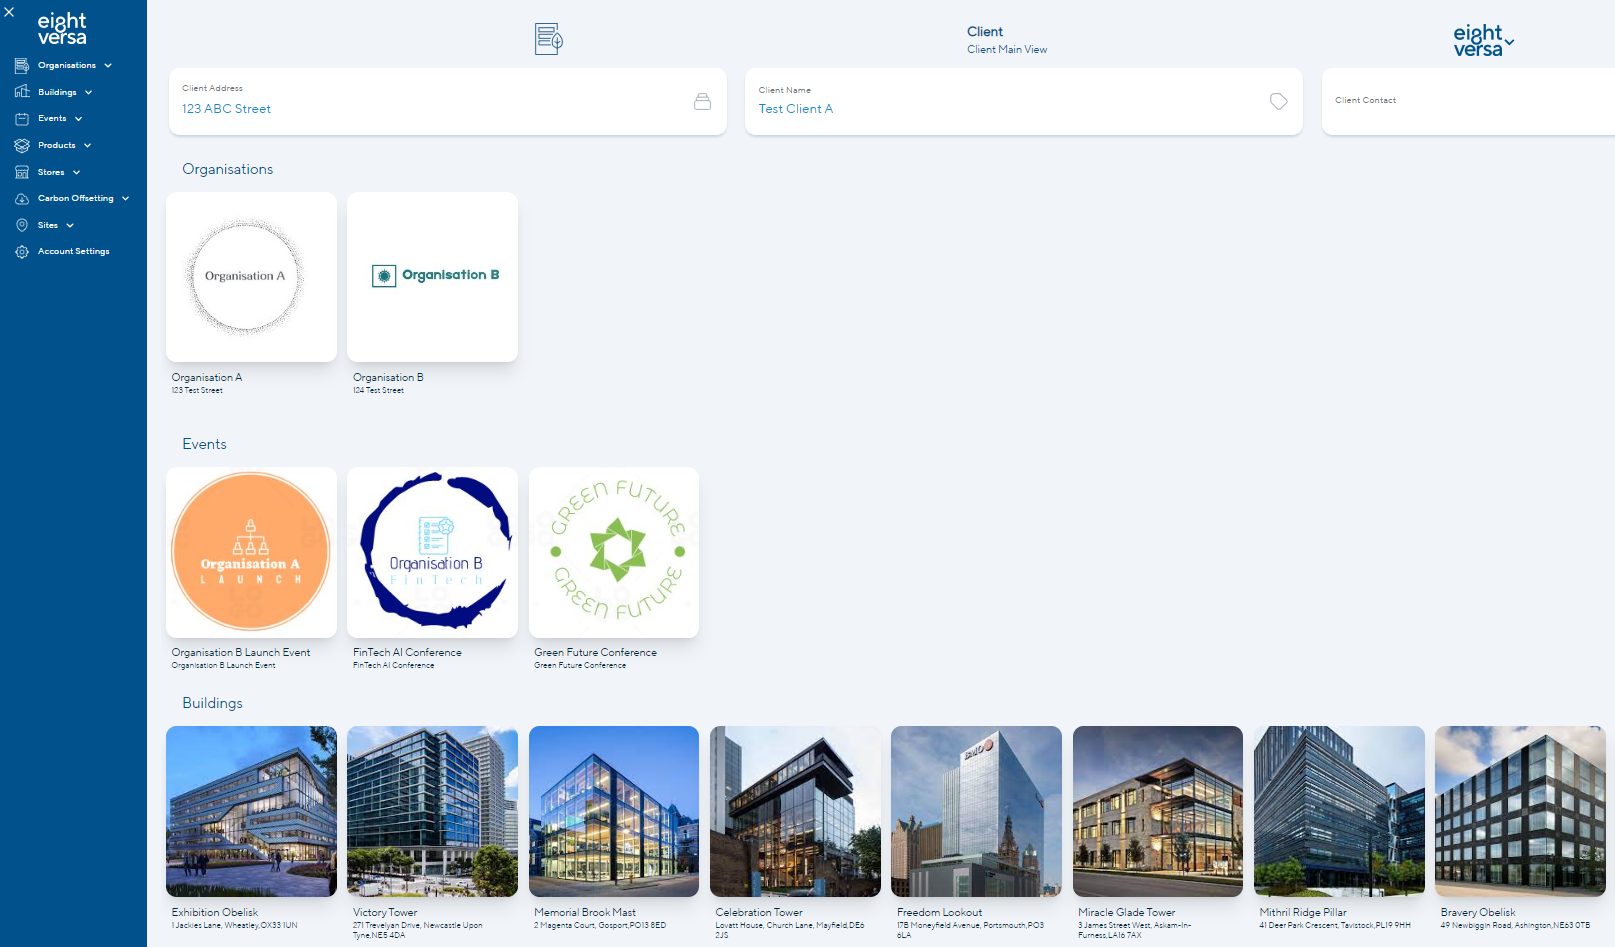Expand the Buildings menu chevron
Screen dimensions: 1615x947
[x=88, y=92]
